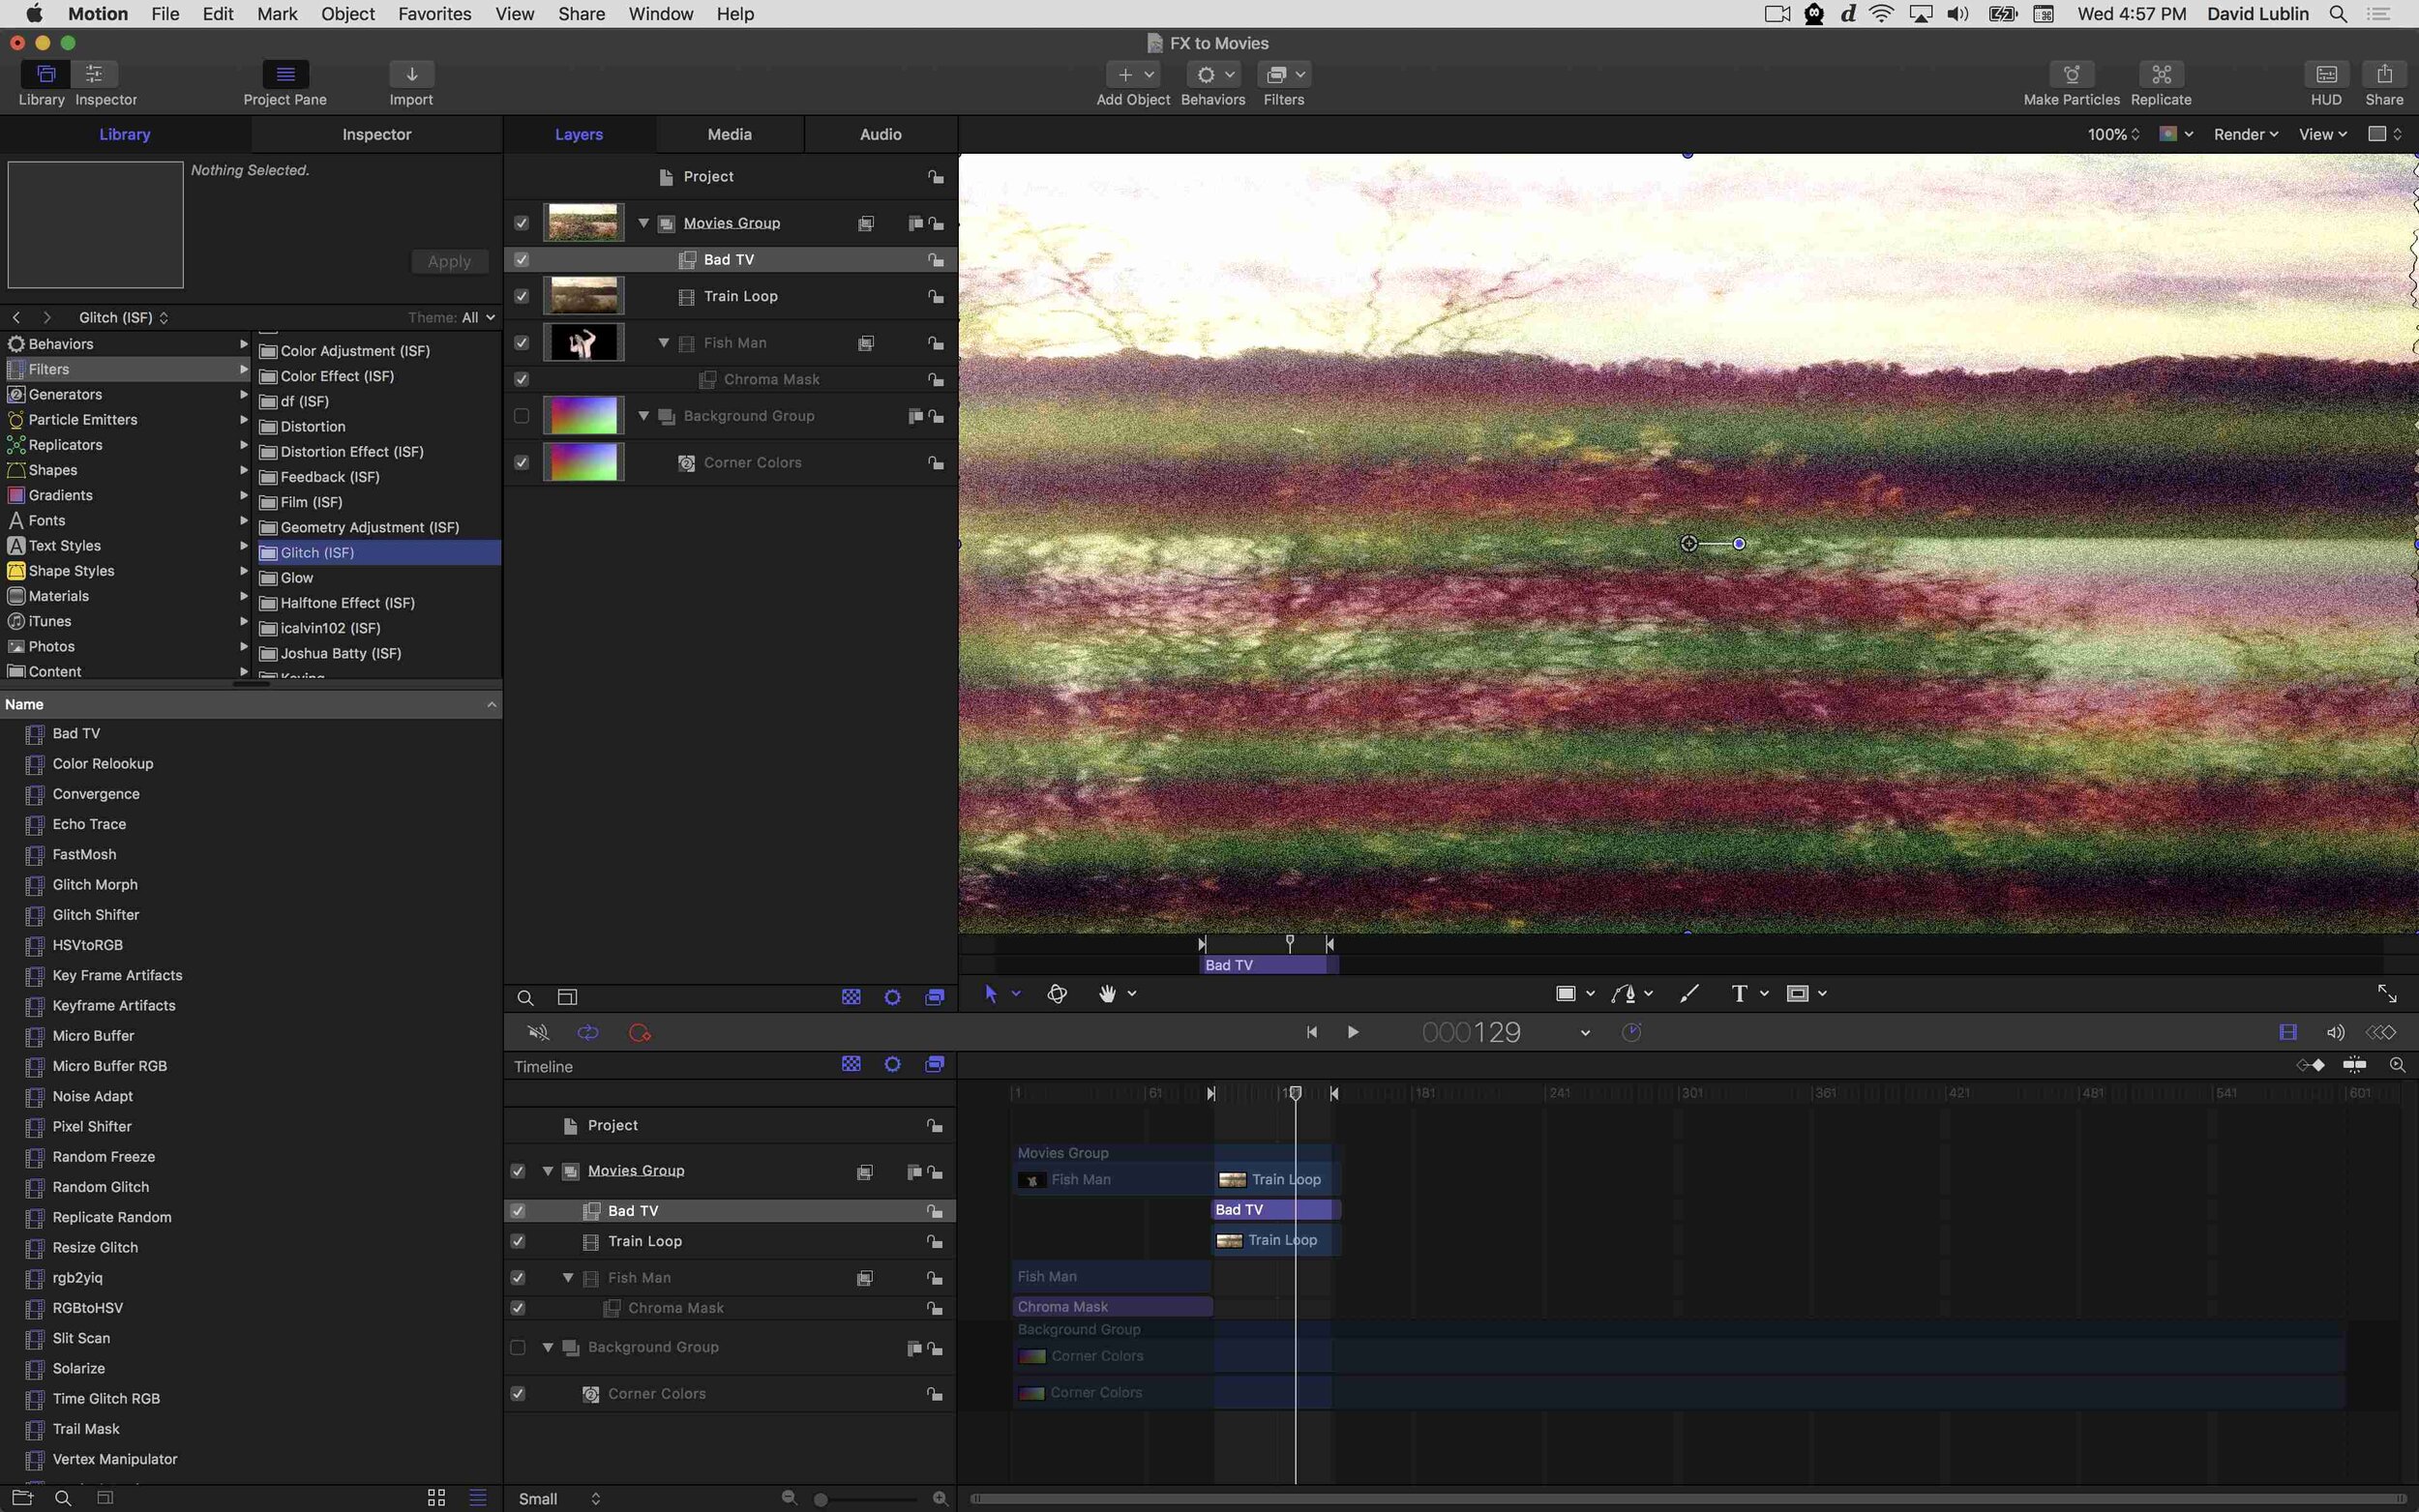Click the Replicate toolbar icon
This screenshot has height=1512, width=2419.
(2161, 74)
